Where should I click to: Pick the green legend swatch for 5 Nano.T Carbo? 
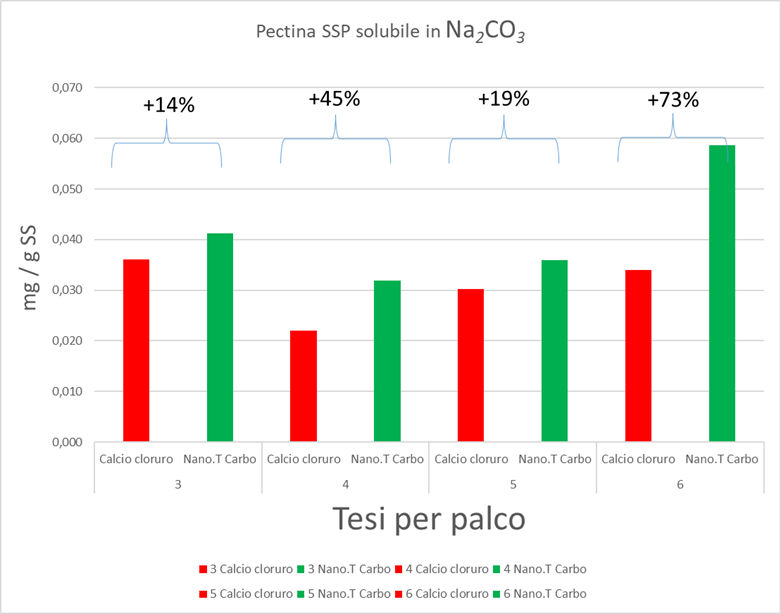[x=301, y=593]
